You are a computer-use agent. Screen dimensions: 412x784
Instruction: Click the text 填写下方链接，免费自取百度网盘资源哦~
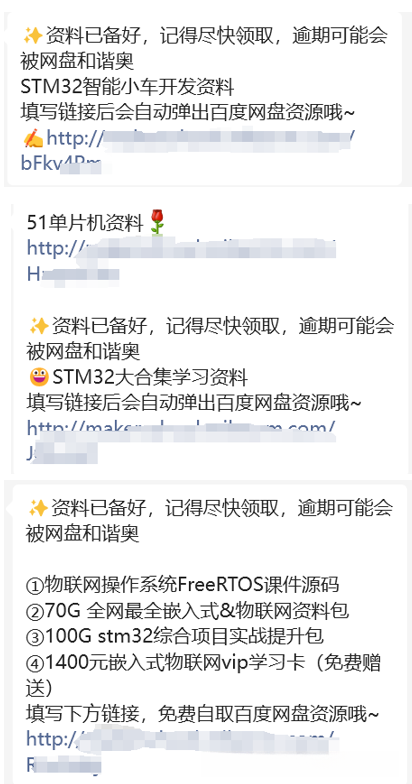click(204, 716)
